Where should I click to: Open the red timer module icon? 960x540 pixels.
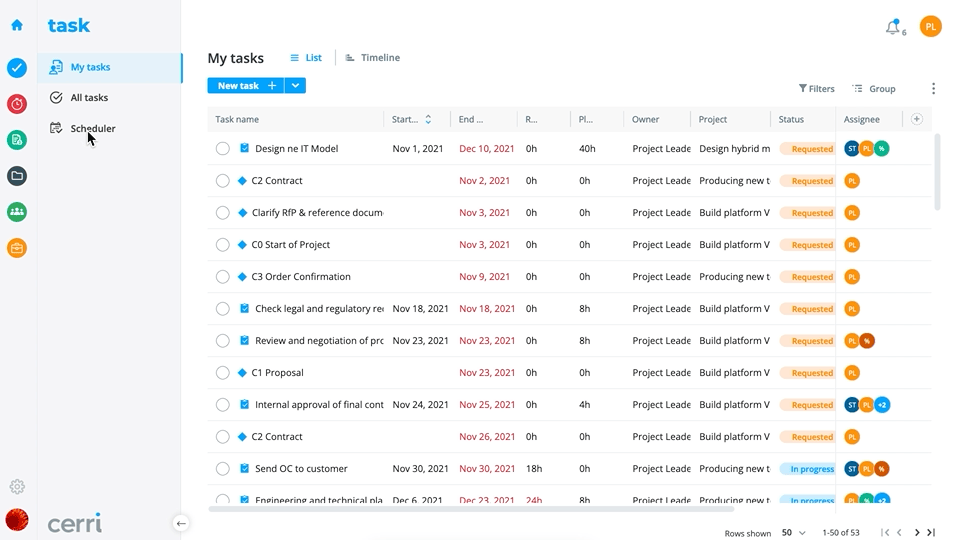[x=17, y=103]
